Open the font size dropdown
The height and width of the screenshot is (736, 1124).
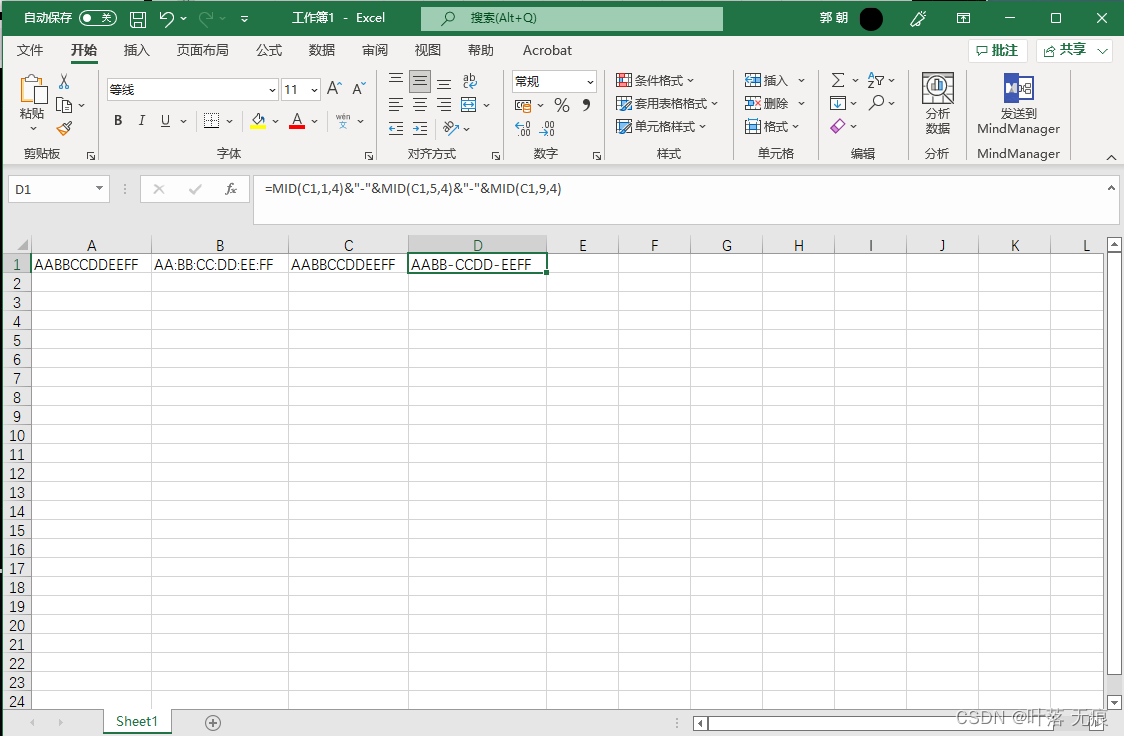click(x=315, y=90)
